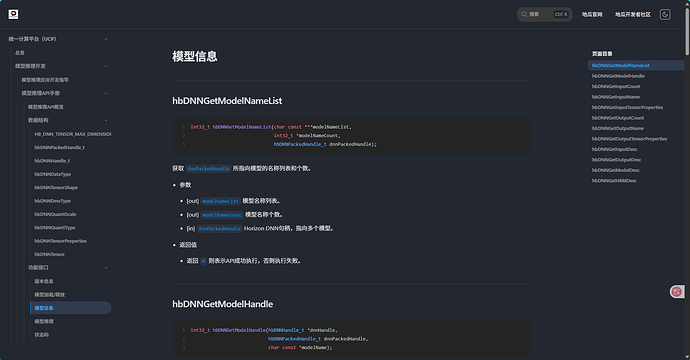Screen dimensions: 690x360
Task: Collapse the 模型推理API手册 chevron
Action: [x=106, y=93]
